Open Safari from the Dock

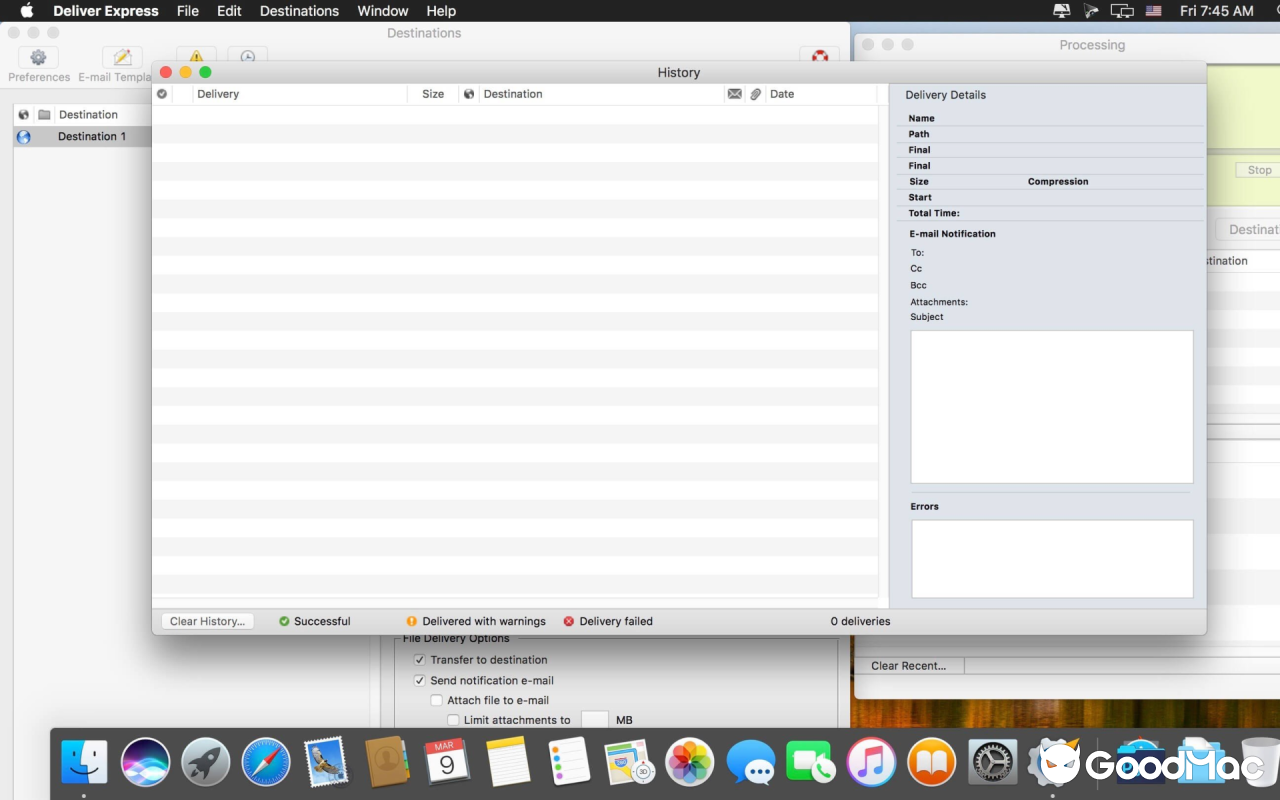[x=266, y=763]
